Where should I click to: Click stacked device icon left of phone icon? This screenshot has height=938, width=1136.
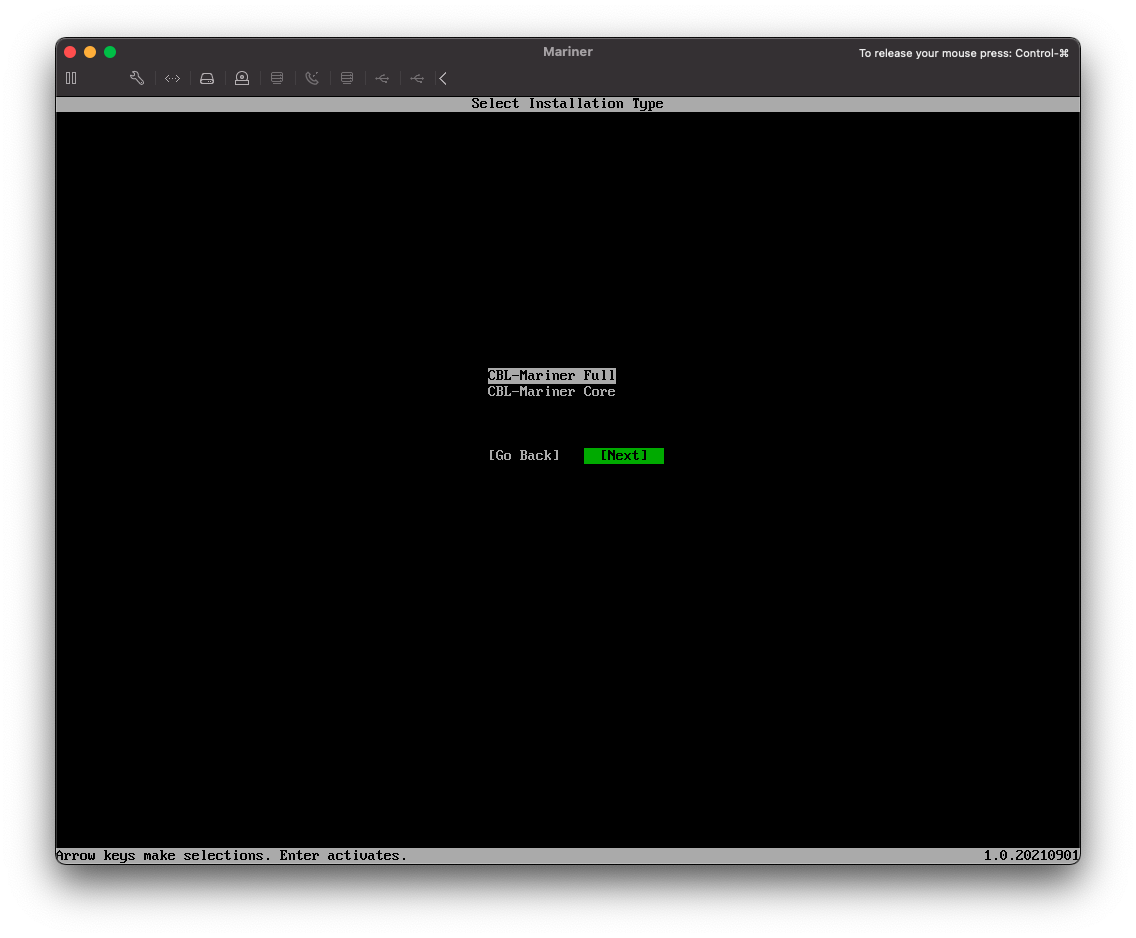277,78
